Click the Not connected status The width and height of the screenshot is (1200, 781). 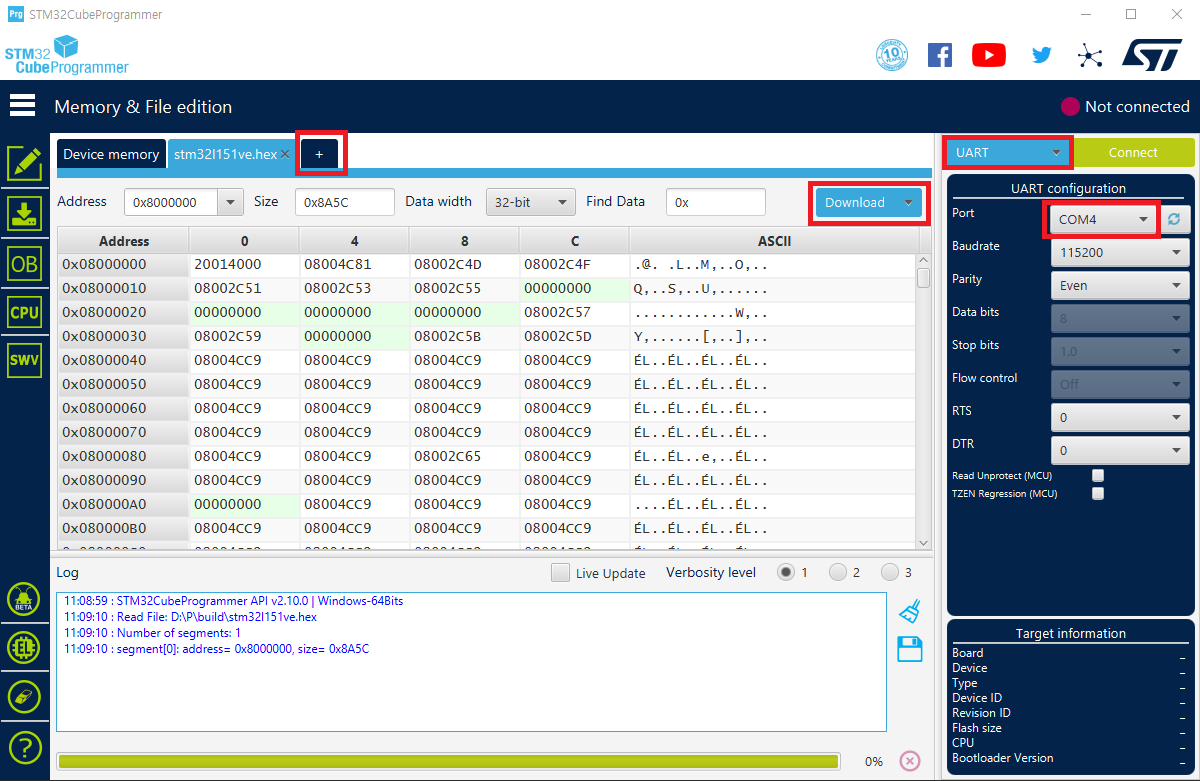pyautogui.click(x=1125, y=106)
